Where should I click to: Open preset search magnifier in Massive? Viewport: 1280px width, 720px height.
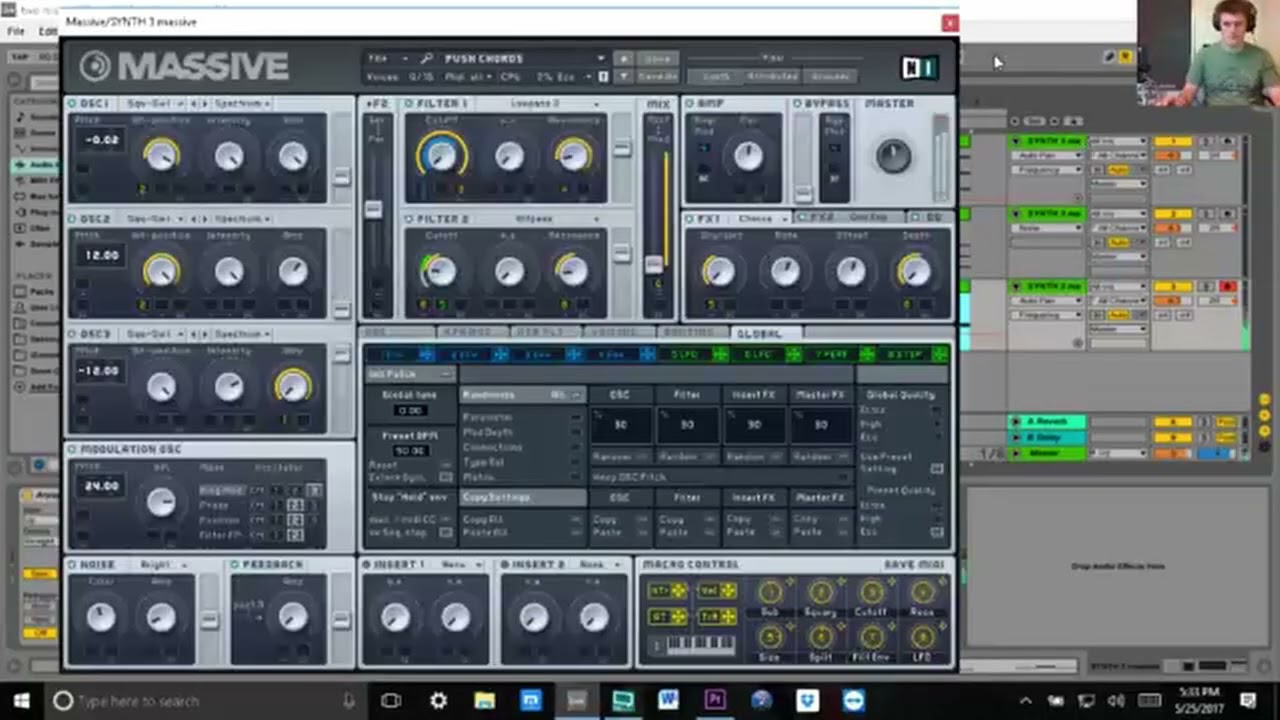click(427, 59)
